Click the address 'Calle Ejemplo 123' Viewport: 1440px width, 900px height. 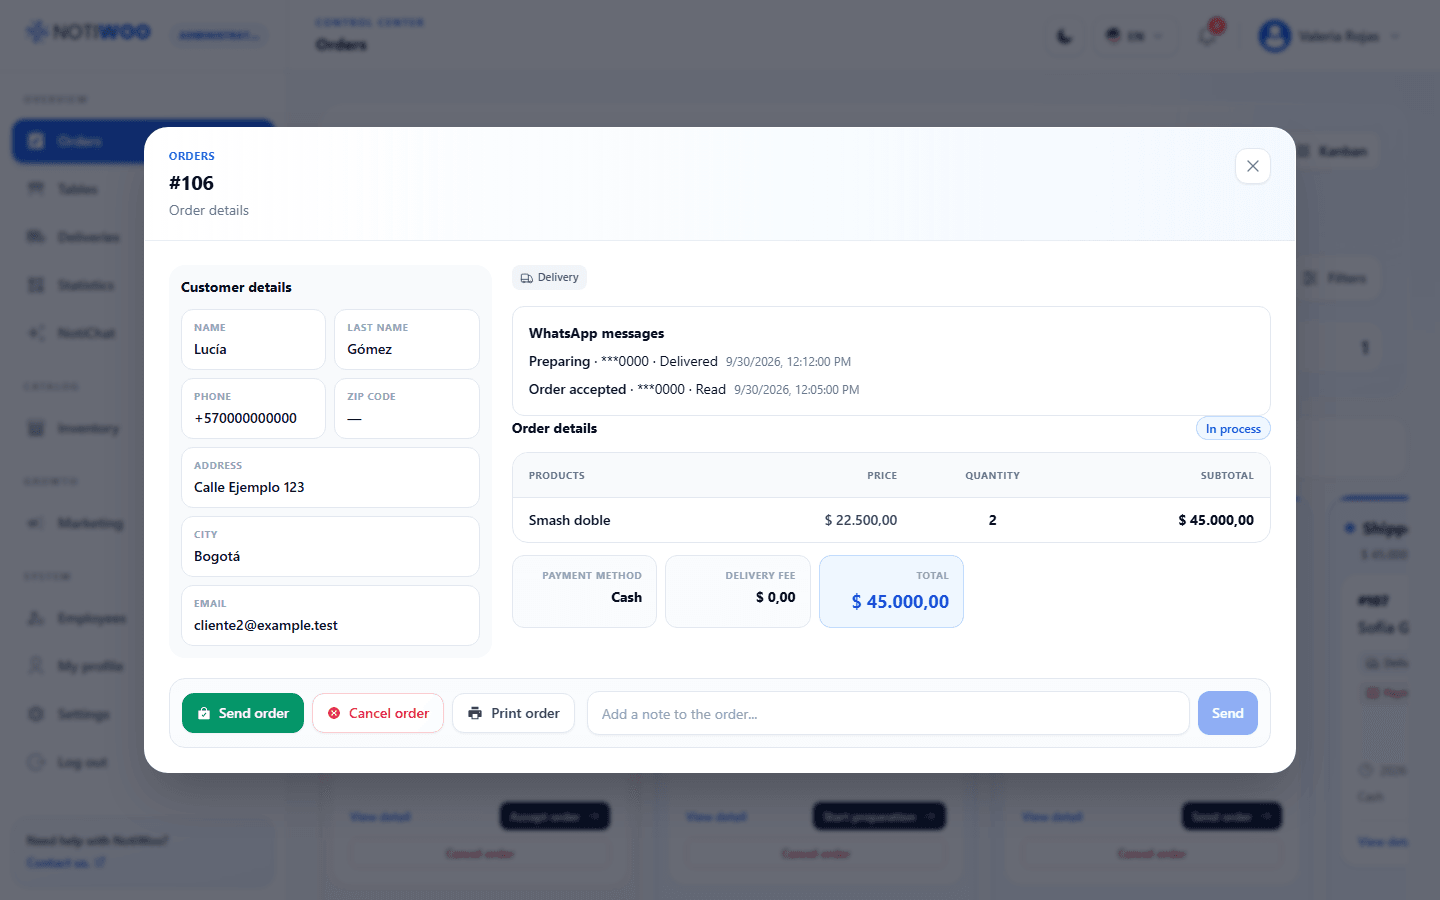(x=249, y=487)
